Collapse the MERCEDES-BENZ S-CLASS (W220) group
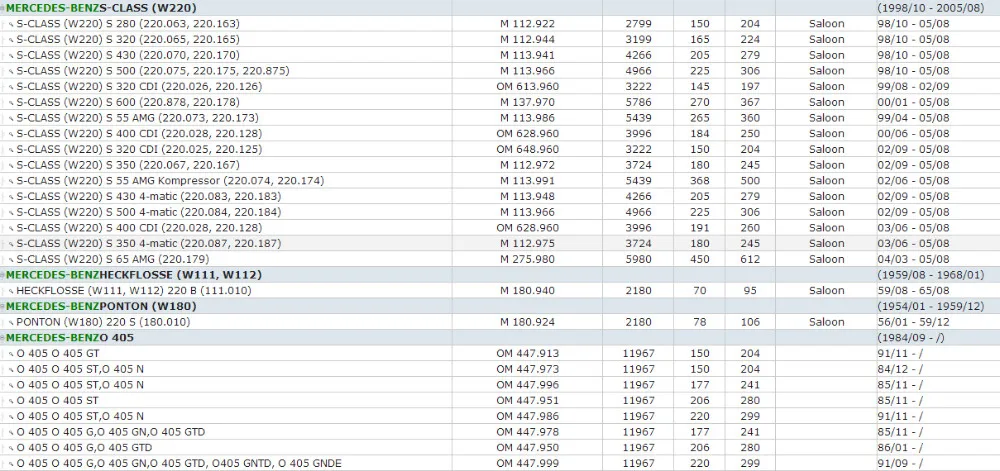This screenshot has width=1000, height=471. pos(3,8)
